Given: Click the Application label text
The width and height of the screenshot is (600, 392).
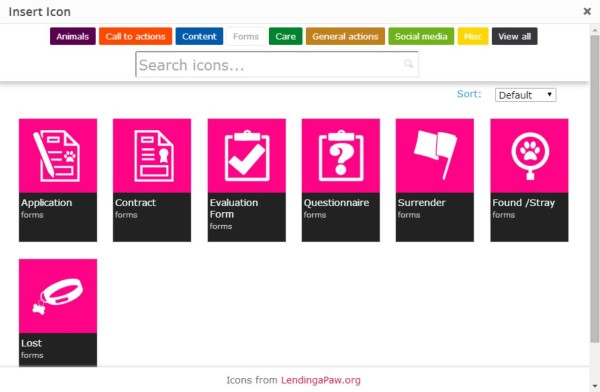Looking at the screenshot, I should 46,203.
